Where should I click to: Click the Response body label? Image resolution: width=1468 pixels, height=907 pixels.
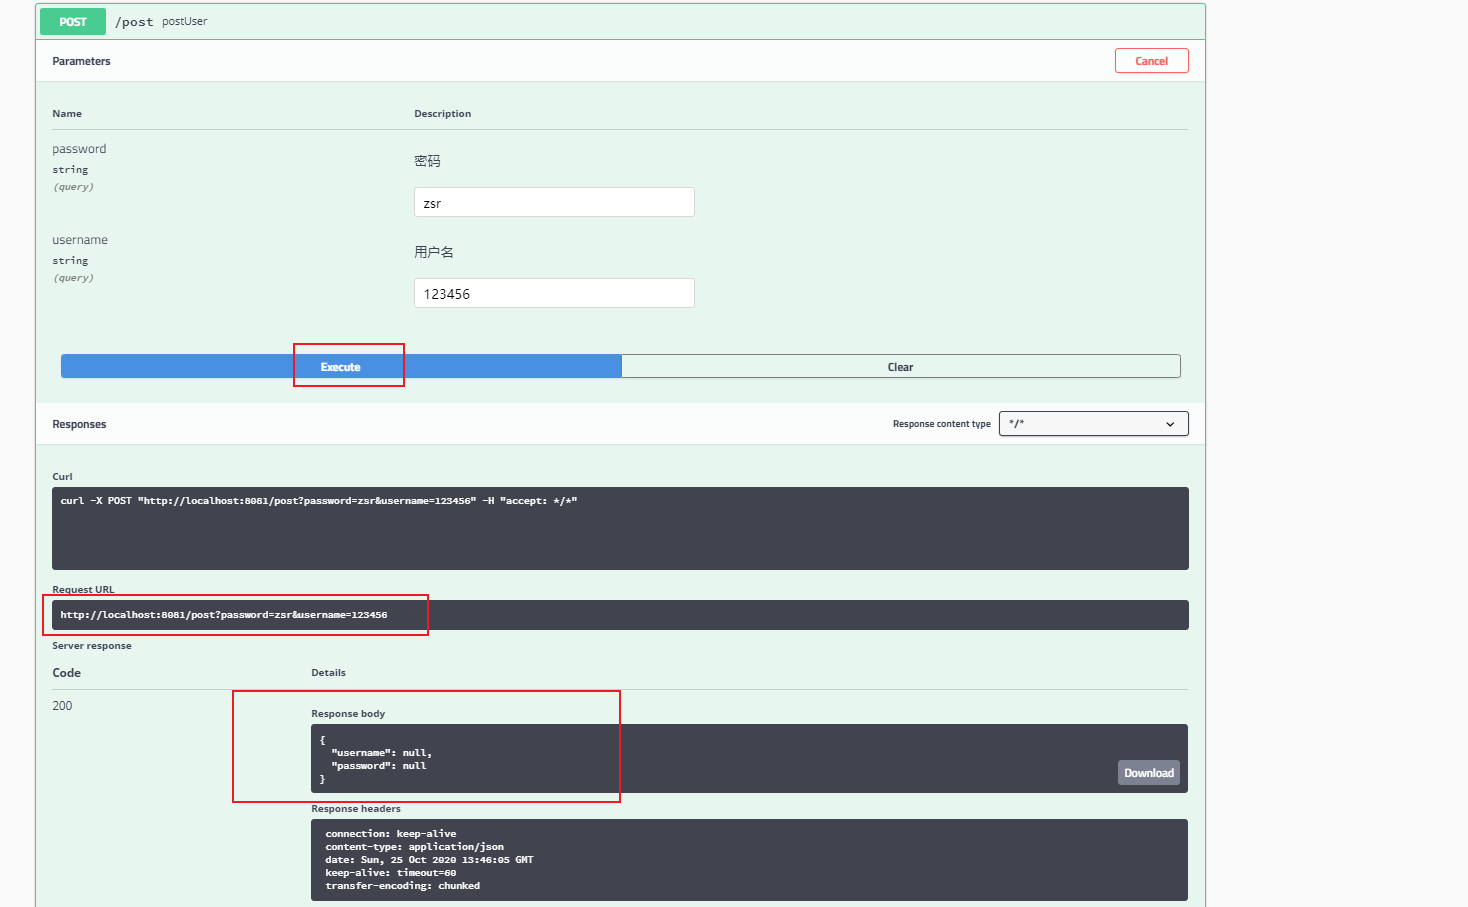[x=348, y=714]
